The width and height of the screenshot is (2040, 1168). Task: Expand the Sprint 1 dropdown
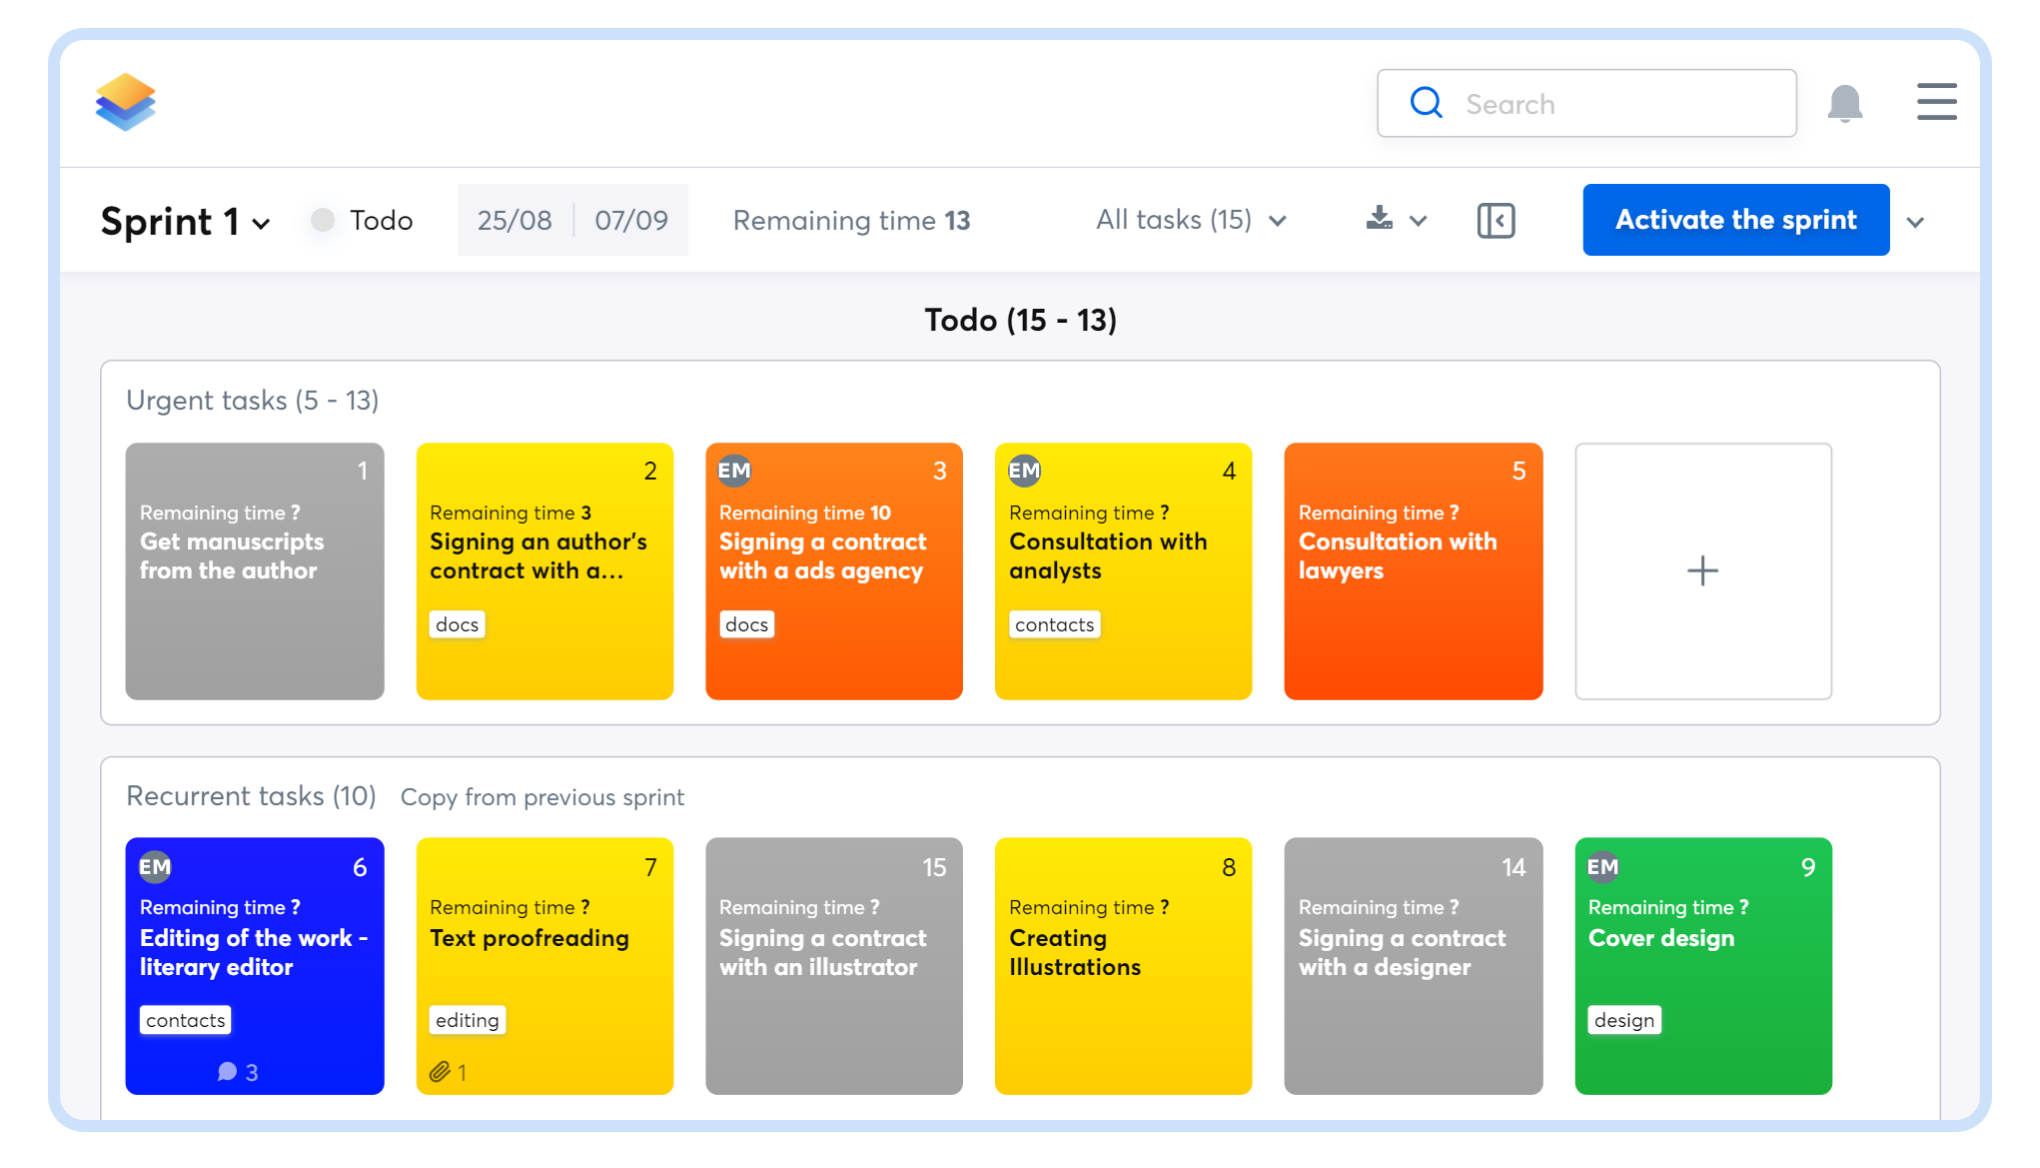[x=261, y=223]
